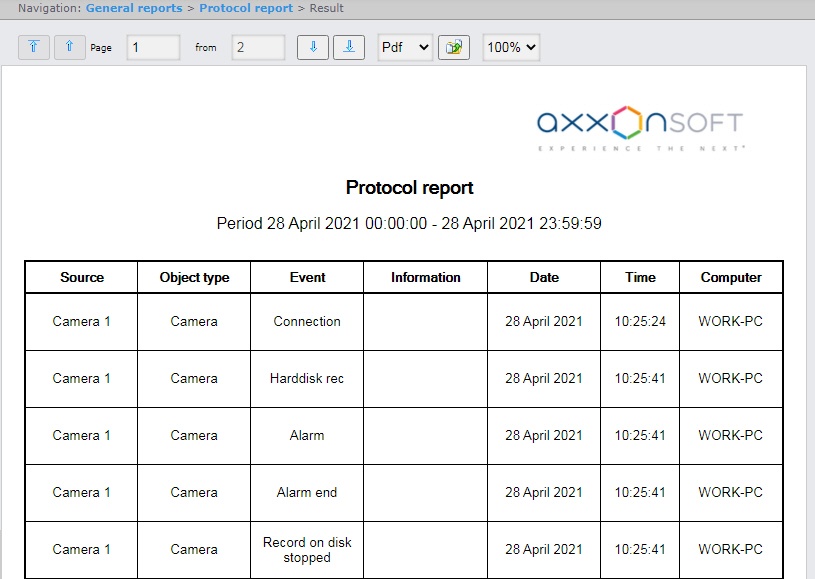The image size is (815, 579).
Task: Click Camera 1 in the Connection row
Action: pos(82,322)
